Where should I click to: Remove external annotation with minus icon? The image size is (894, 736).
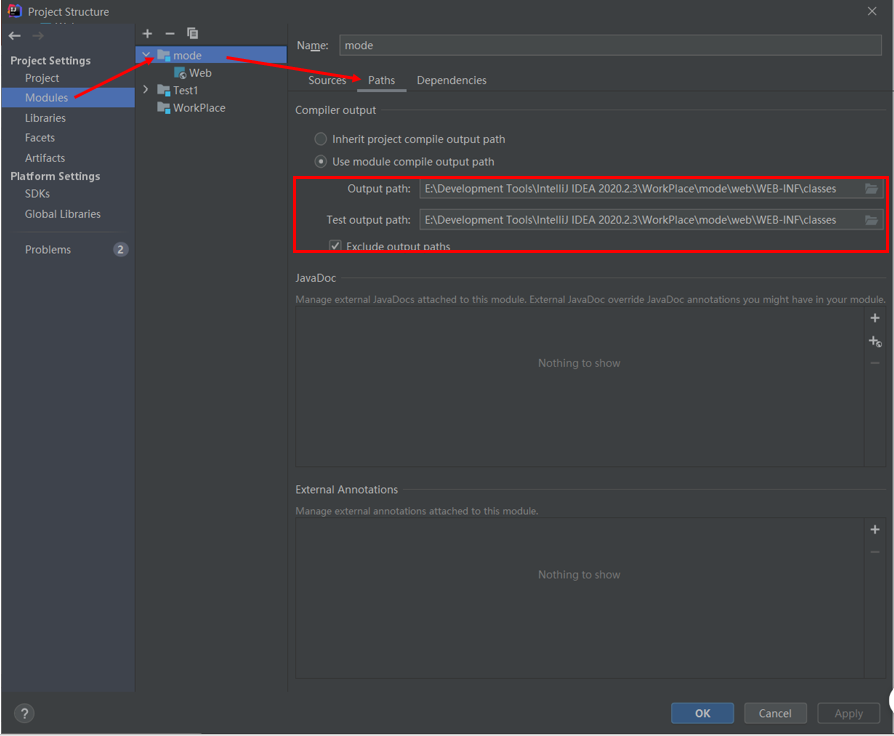point(875,552)
